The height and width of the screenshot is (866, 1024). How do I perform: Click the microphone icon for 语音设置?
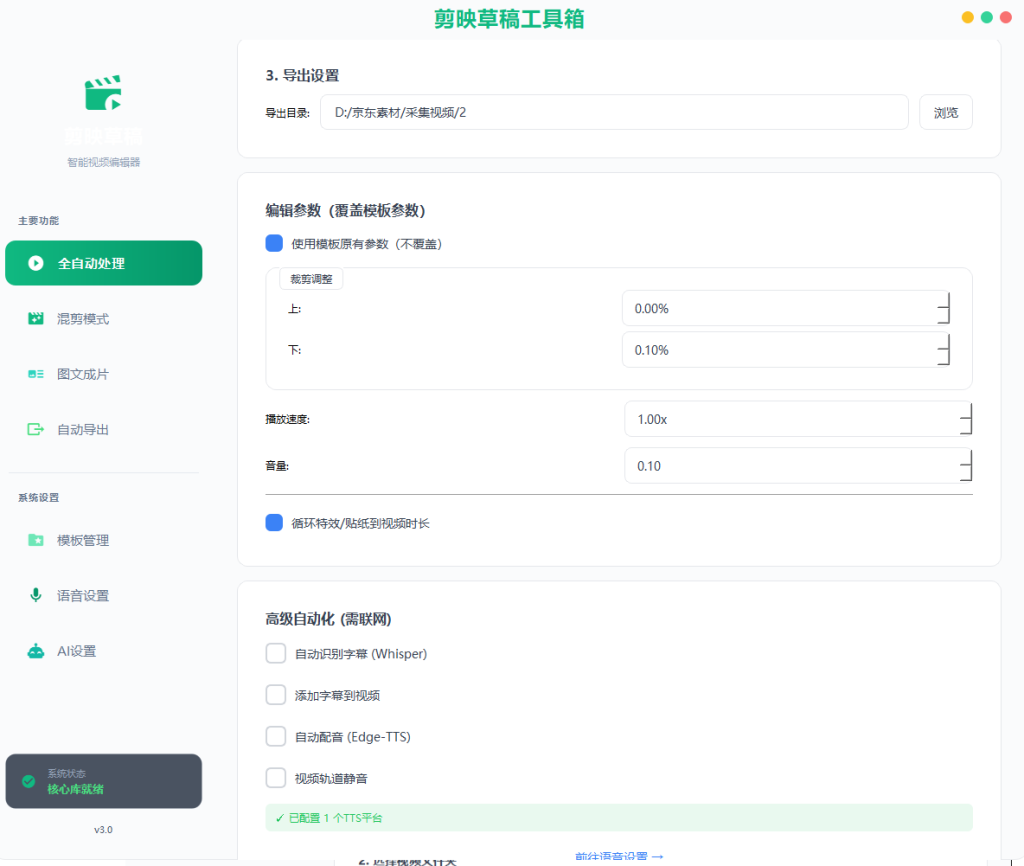(x=36, y=595)
